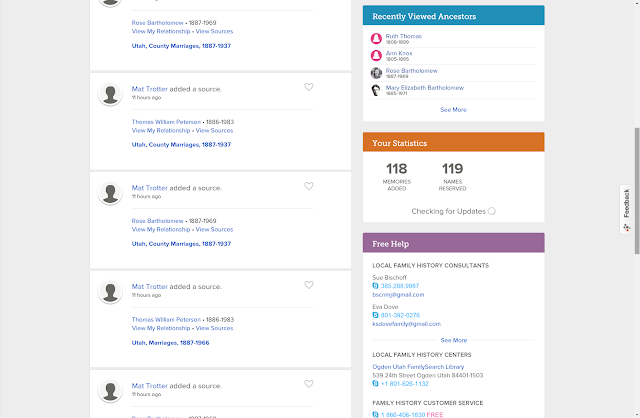
Task: Click Mat Trotter's avatar on the Thomas Peterson County Marriages post
Action: tap(110, 94)
